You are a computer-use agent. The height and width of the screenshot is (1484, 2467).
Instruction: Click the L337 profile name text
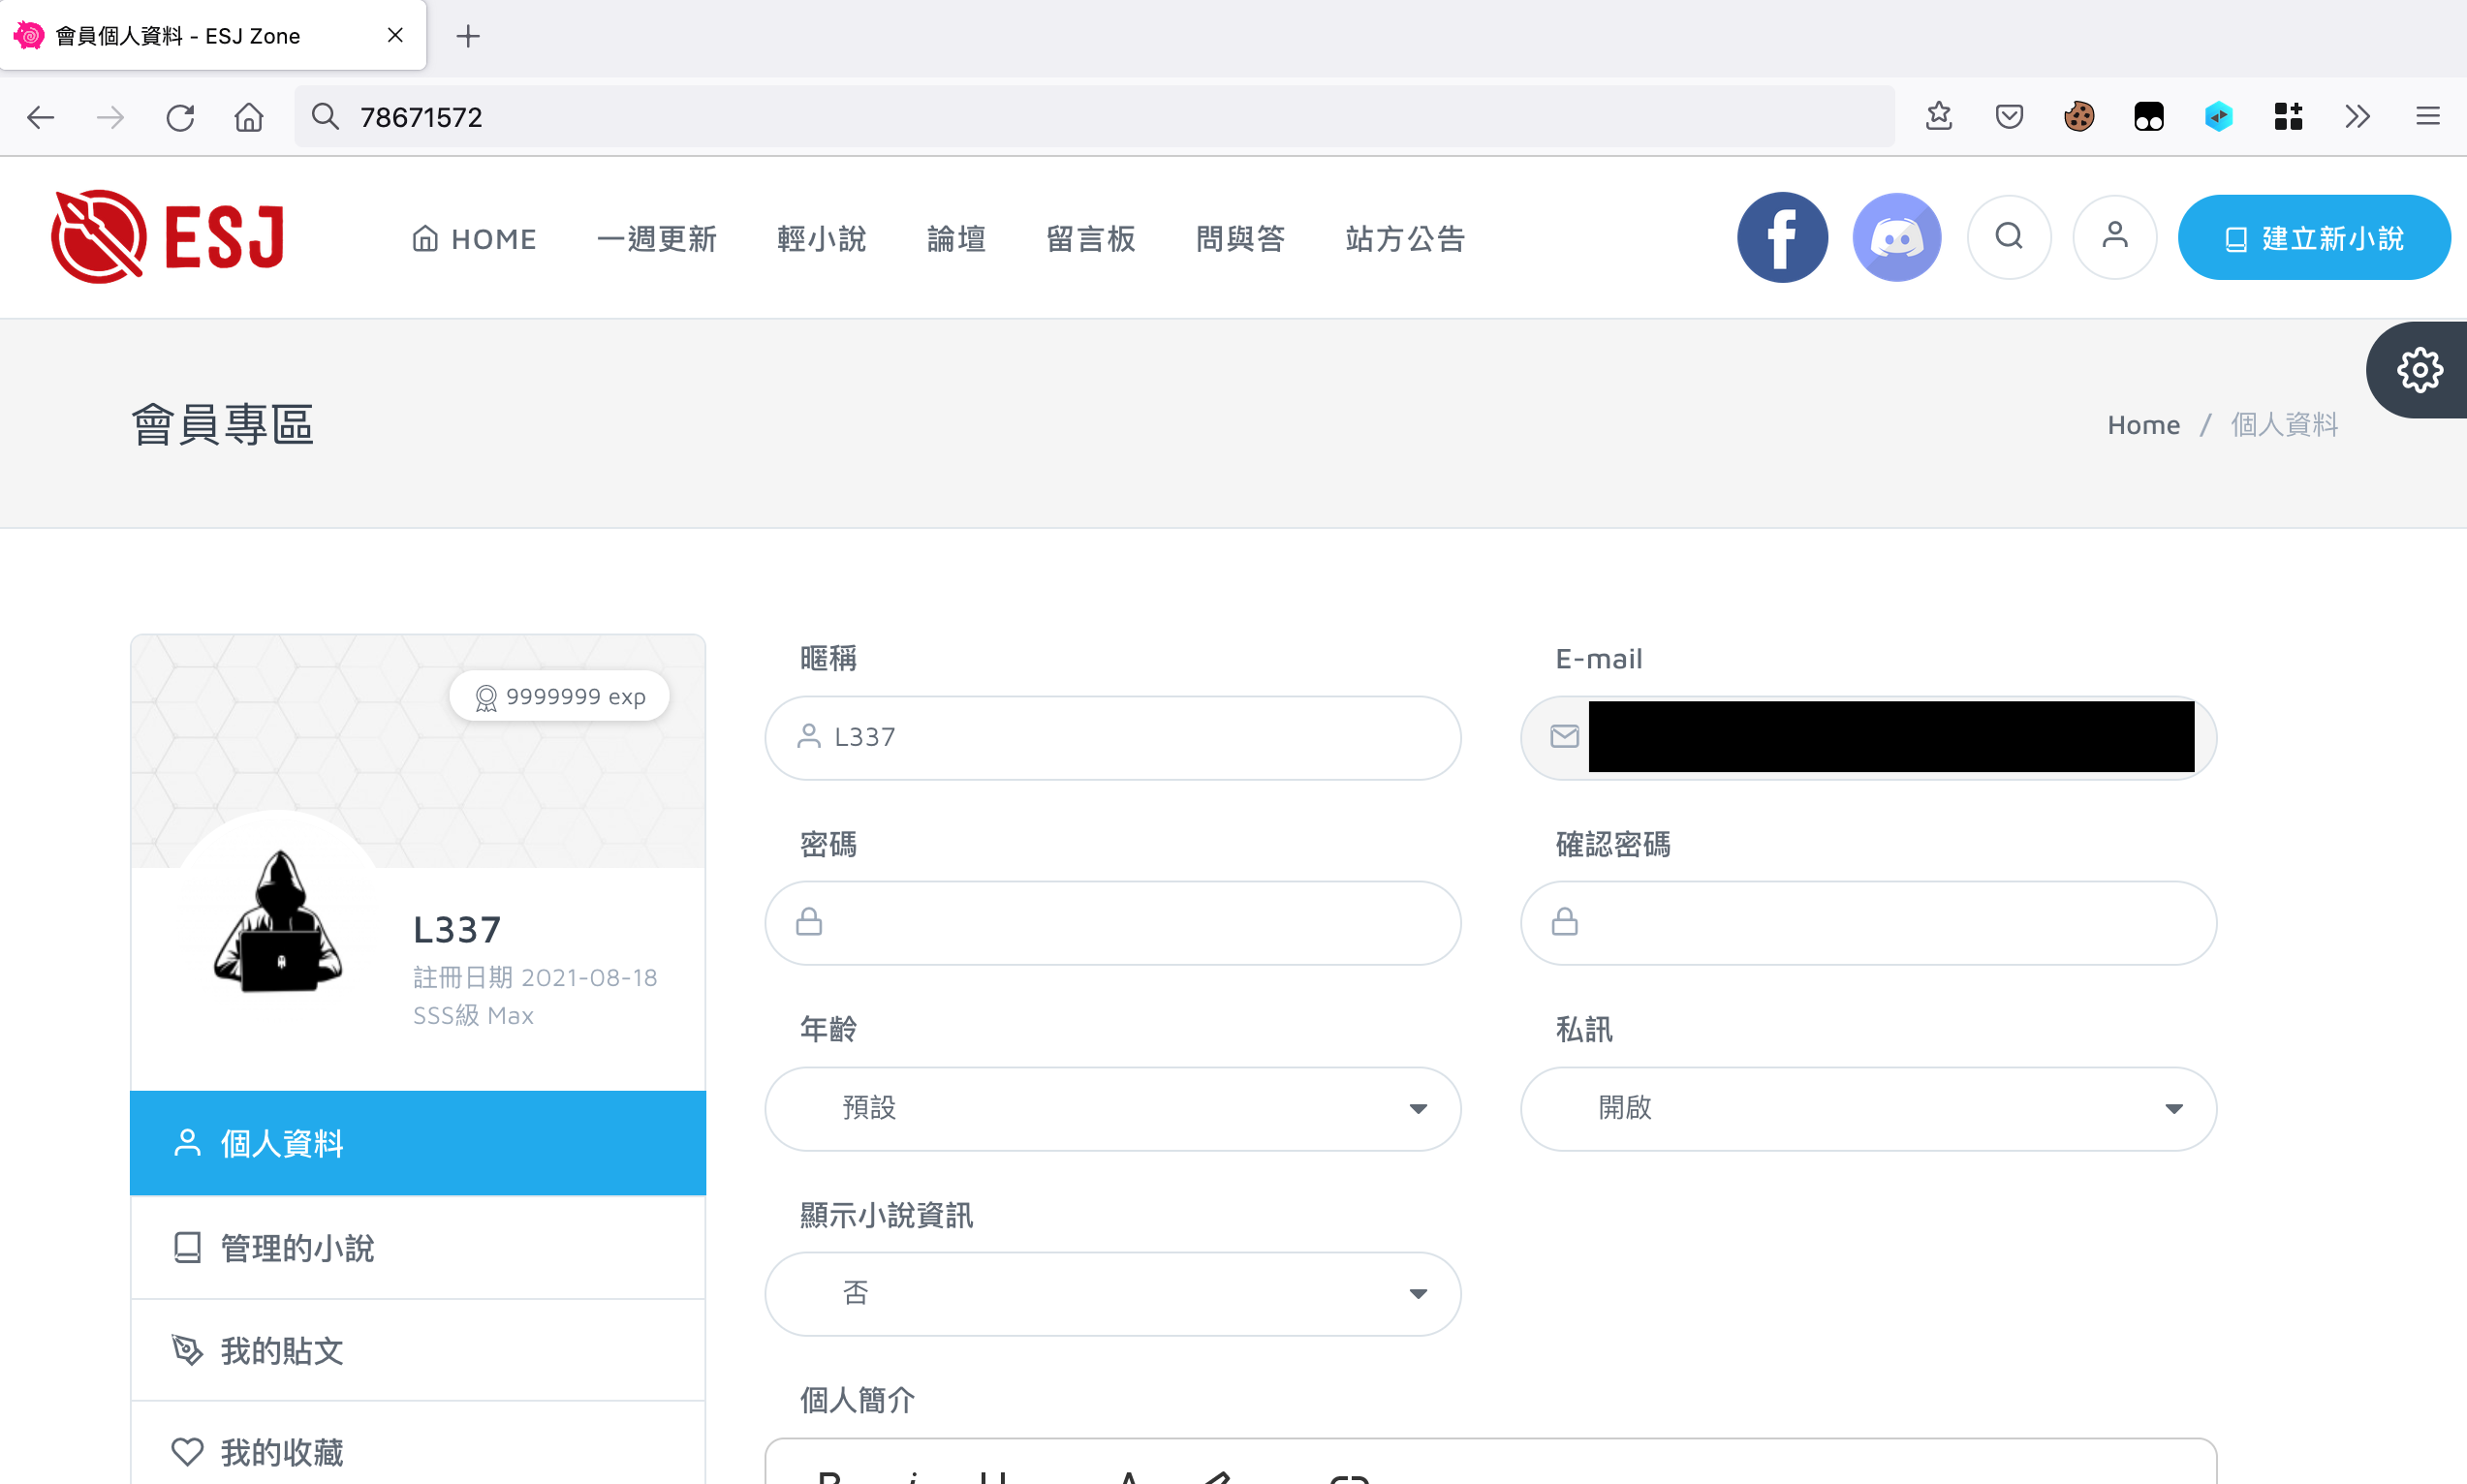457,930
